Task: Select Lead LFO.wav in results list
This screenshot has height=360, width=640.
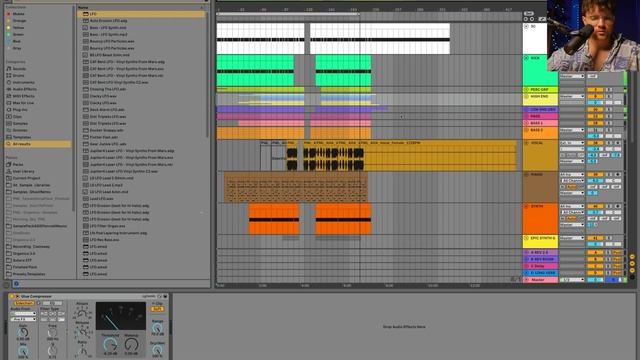Action: 102,199
